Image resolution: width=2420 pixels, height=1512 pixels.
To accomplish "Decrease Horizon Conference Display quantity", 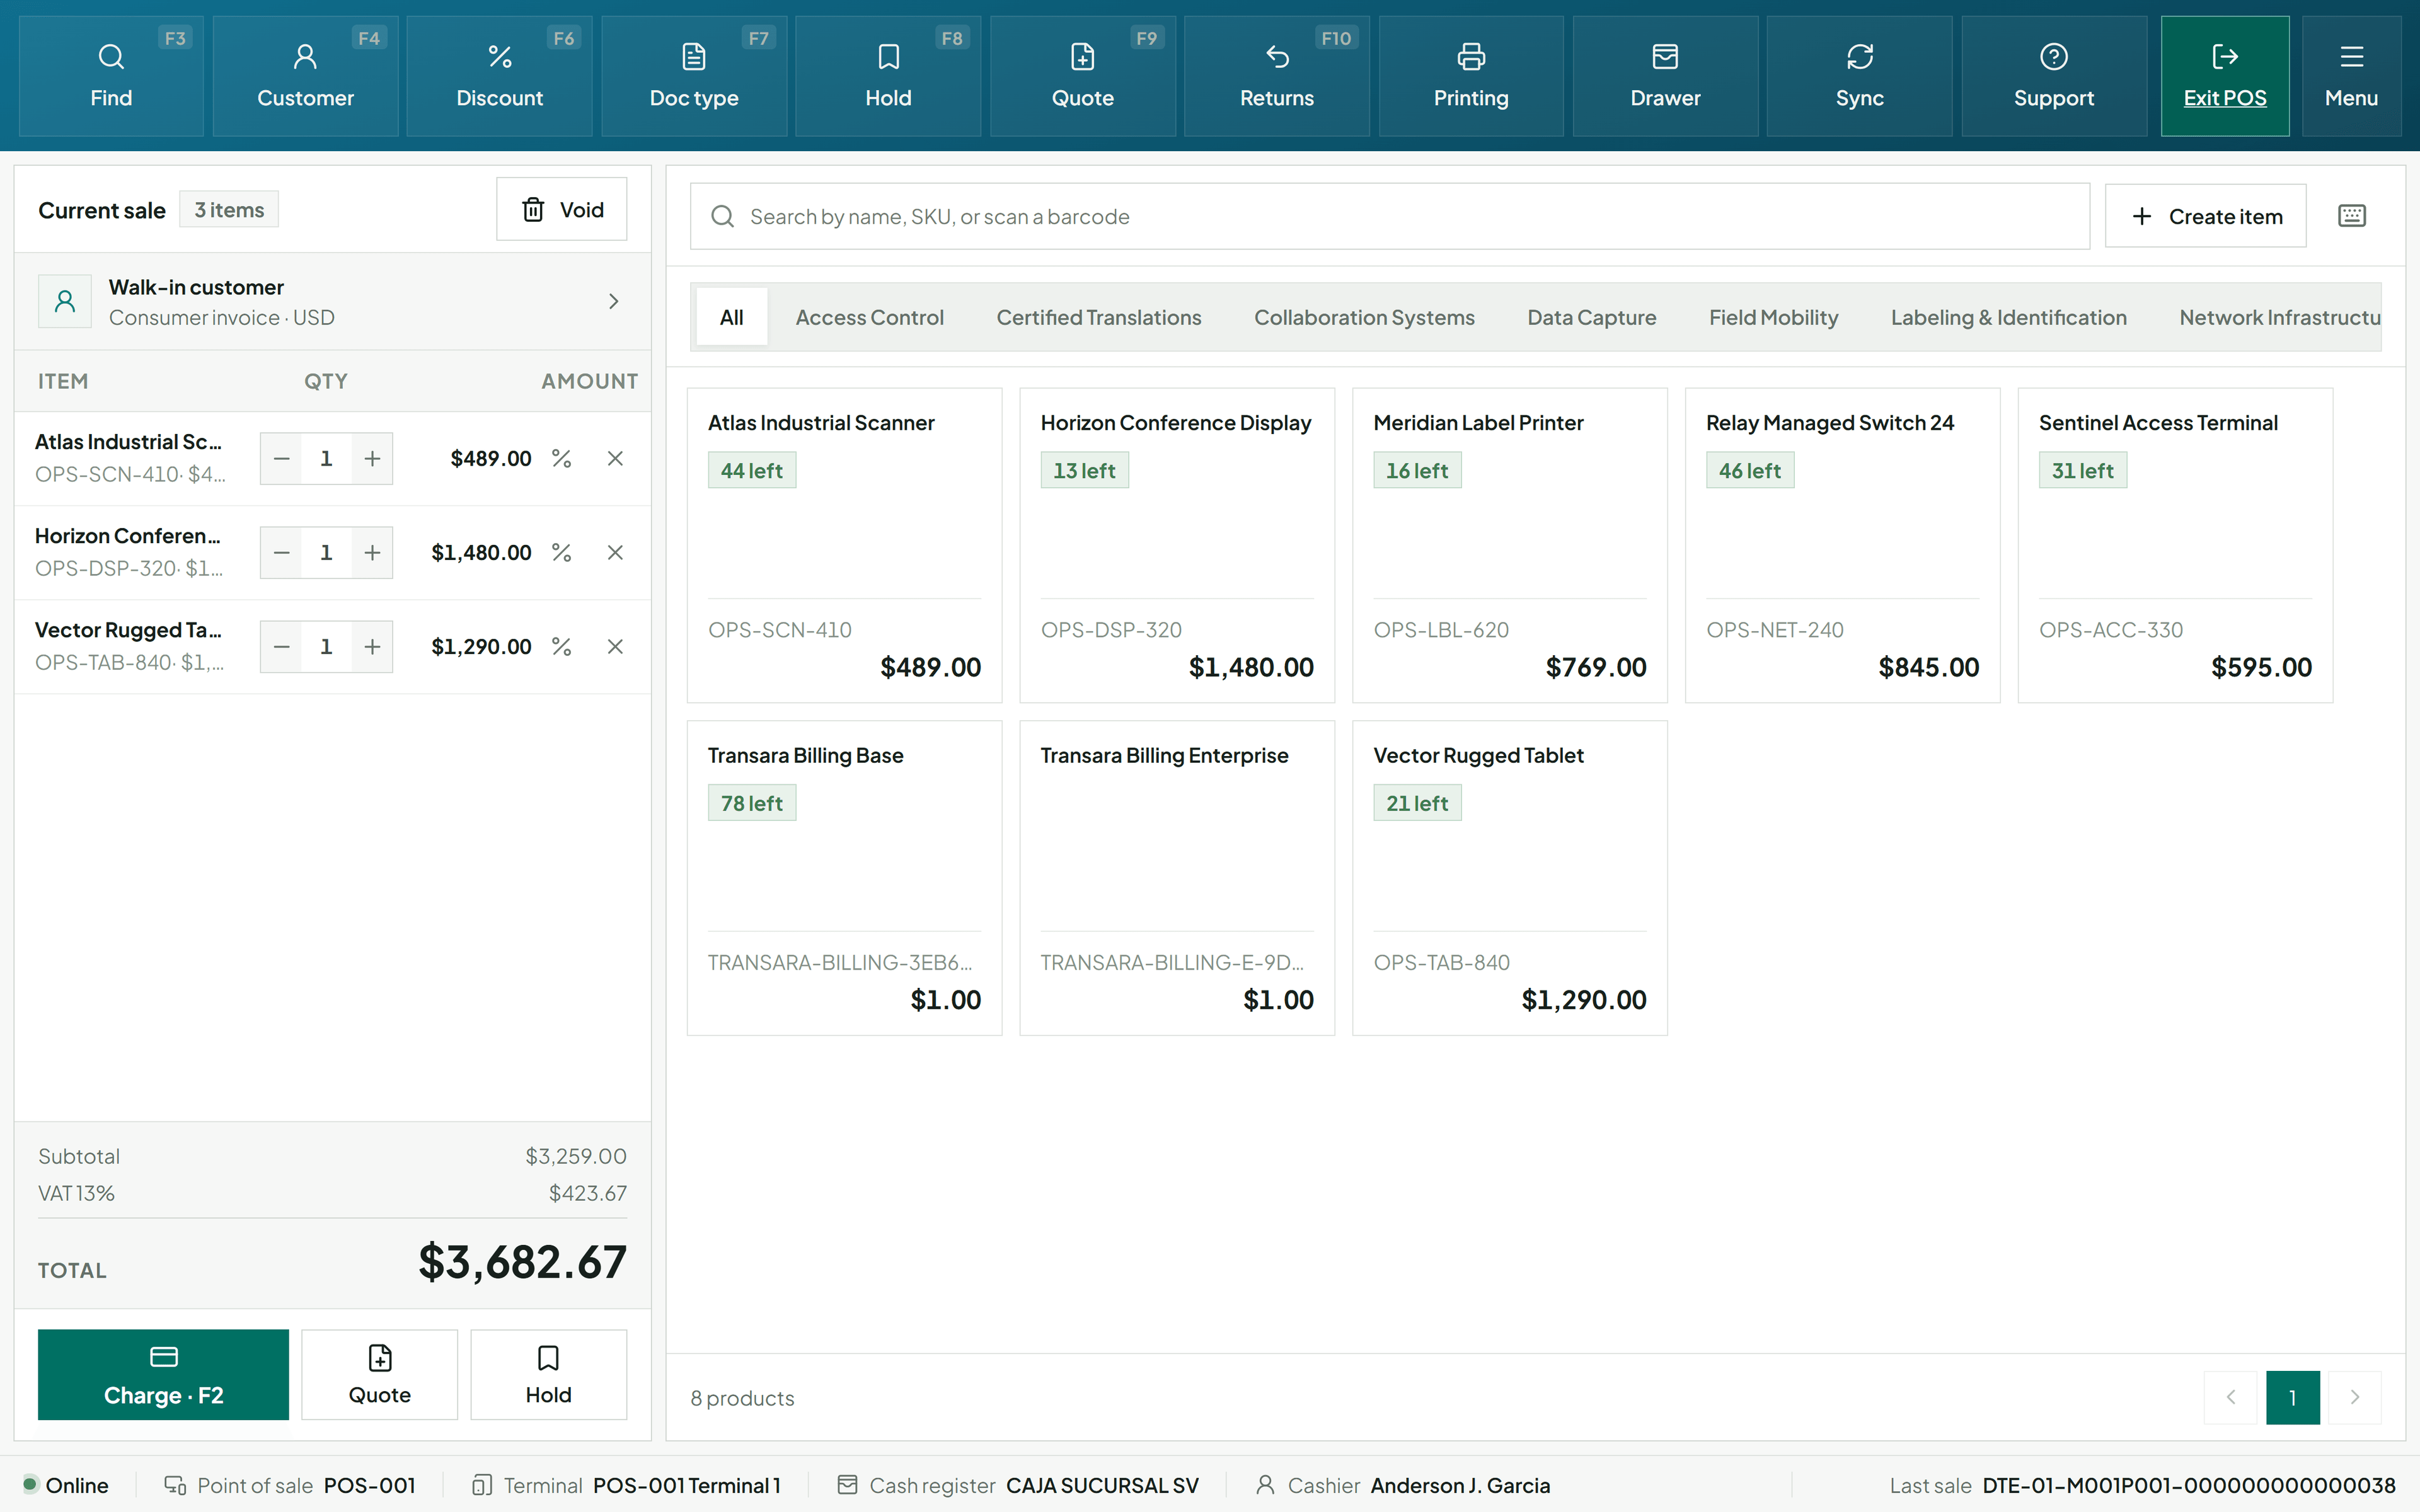I will pyautogui.click(x=282, y=552).
